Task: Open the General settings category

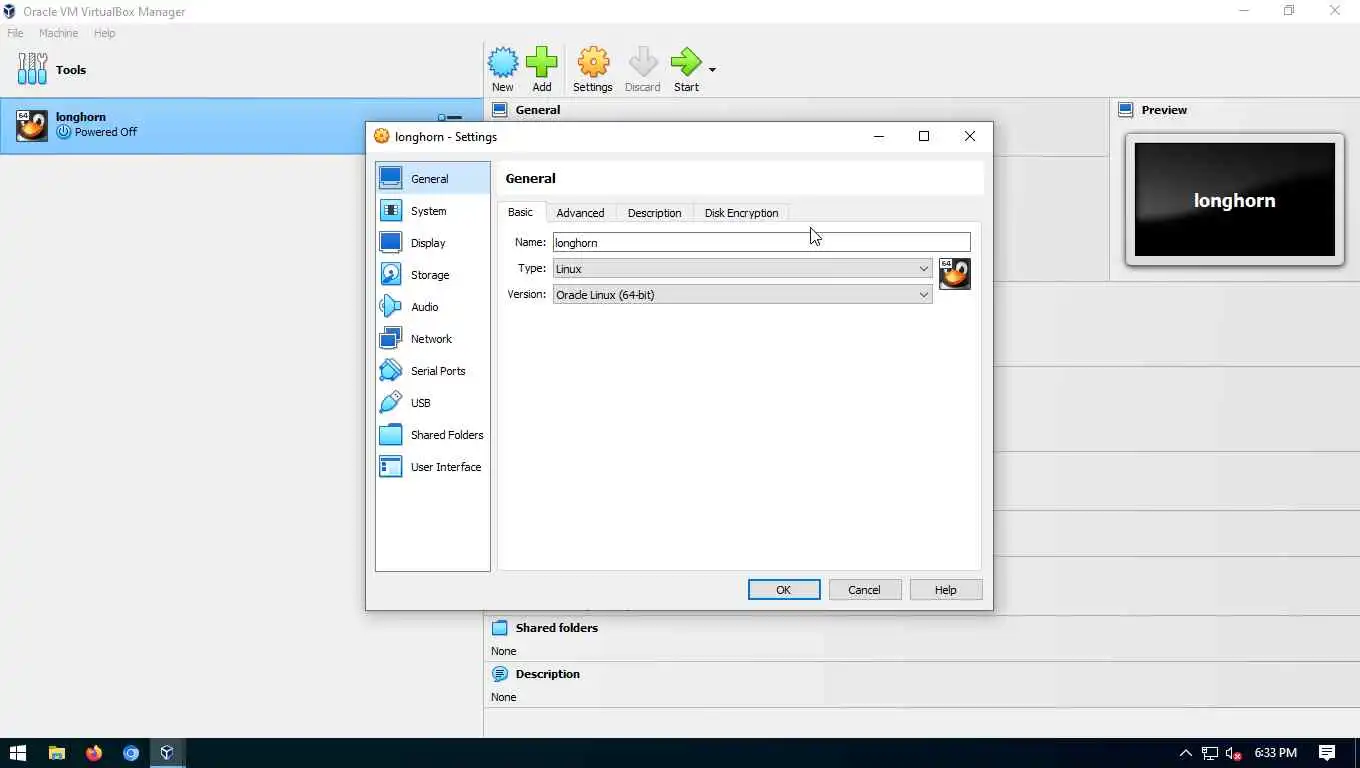Action: tap(433, 179)
